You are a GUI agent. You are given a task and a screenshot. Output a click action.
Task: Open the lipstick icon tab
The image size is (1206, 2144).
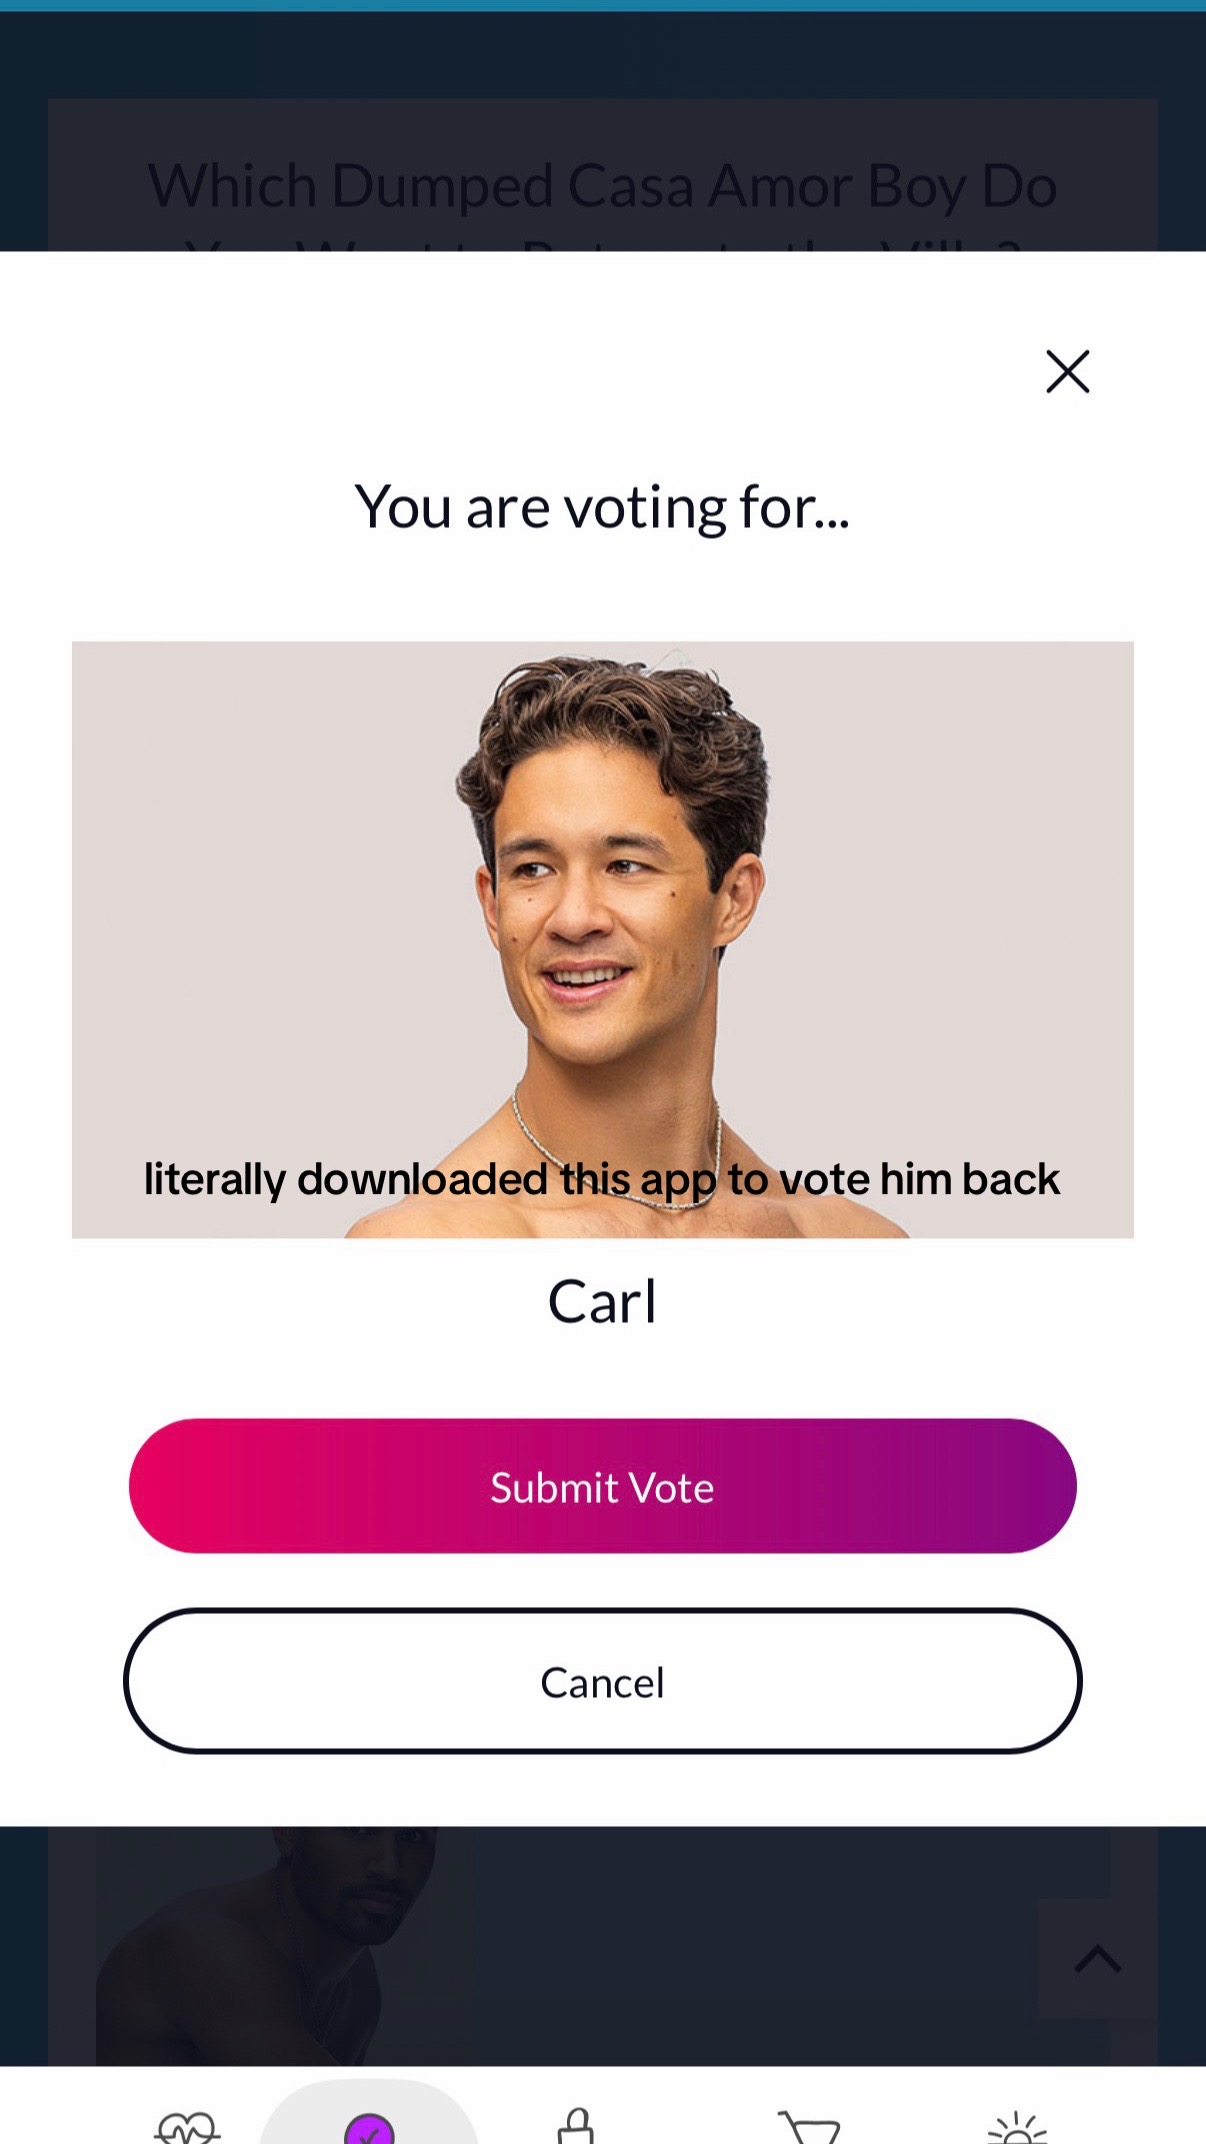click(x=576, y=2126)
